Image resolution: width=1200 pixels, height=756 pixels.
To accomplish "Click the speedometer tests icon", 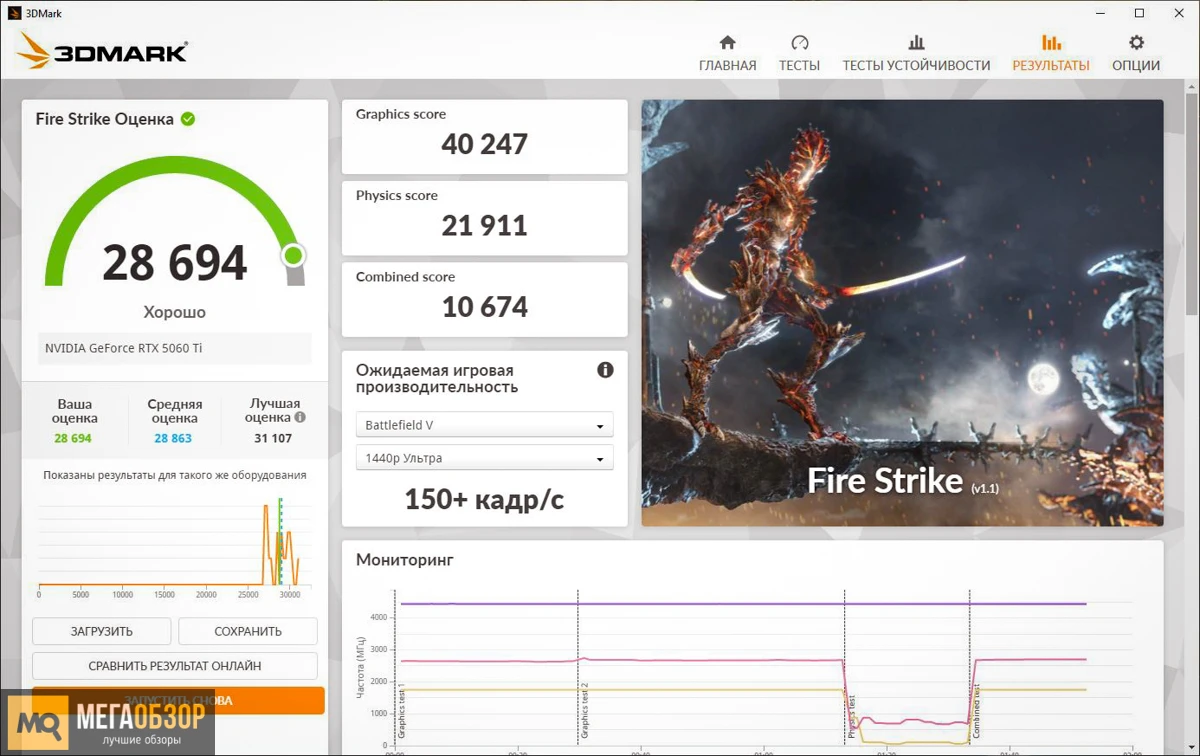I will click(800, 43).
